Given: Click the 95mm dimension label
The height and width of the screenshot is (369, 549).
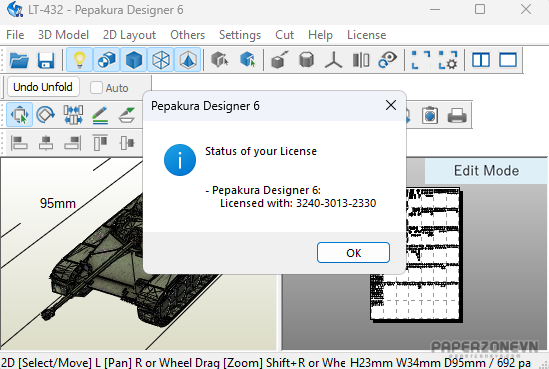Looking at the screenshot, I should [58, 203].
